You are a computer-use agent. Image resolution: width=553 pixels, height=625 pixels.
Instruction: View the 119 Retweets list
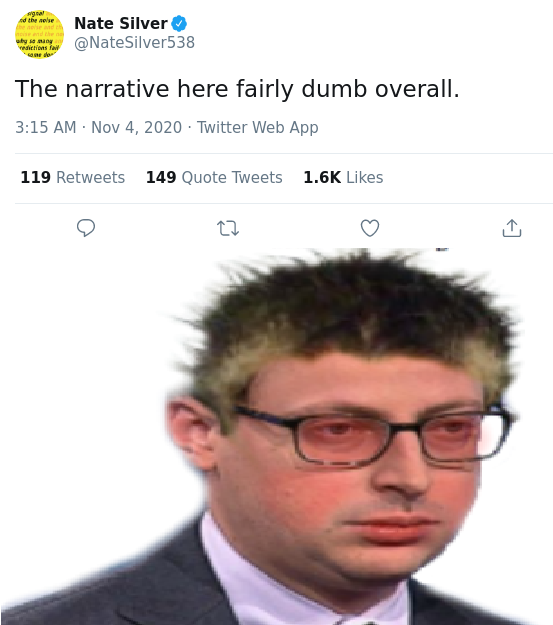click(x=73, y=177)
